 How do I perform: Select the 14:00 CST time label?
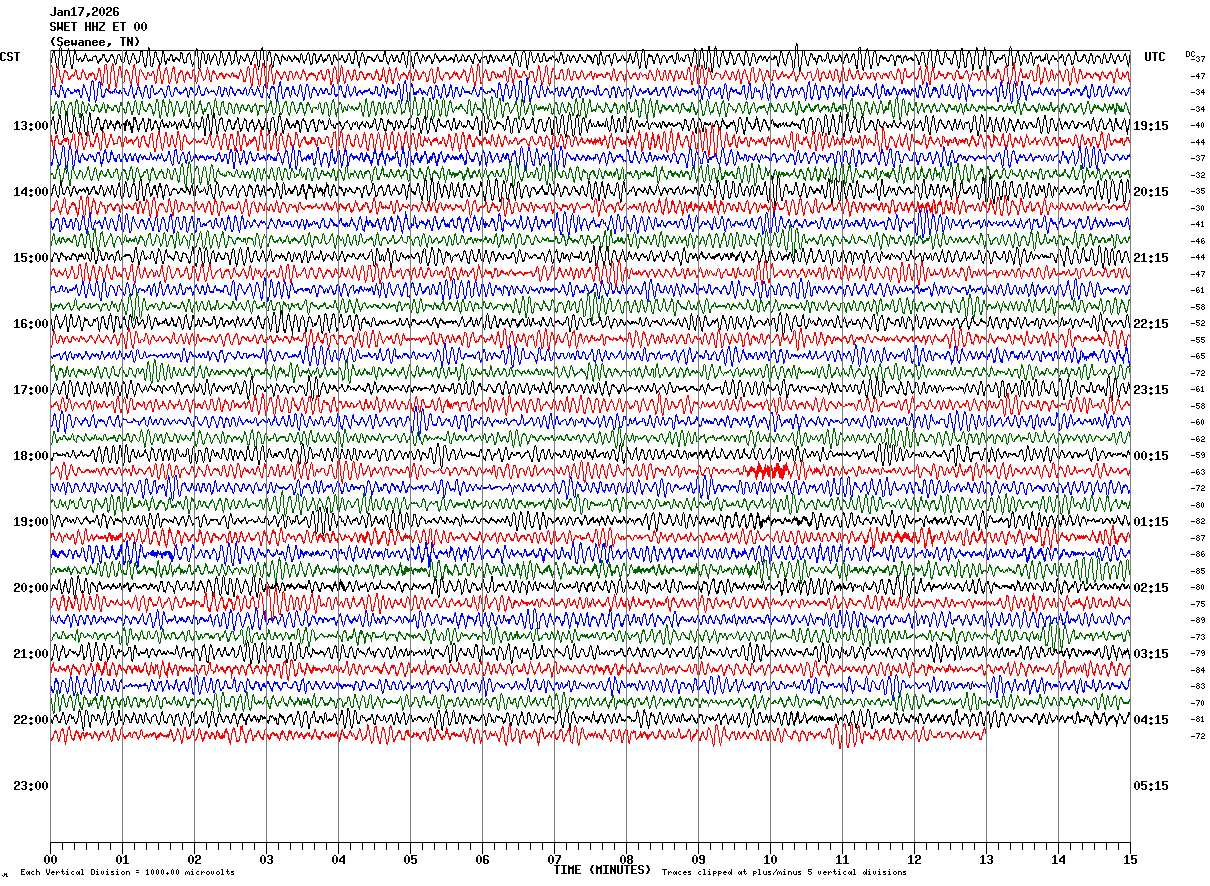30,192
